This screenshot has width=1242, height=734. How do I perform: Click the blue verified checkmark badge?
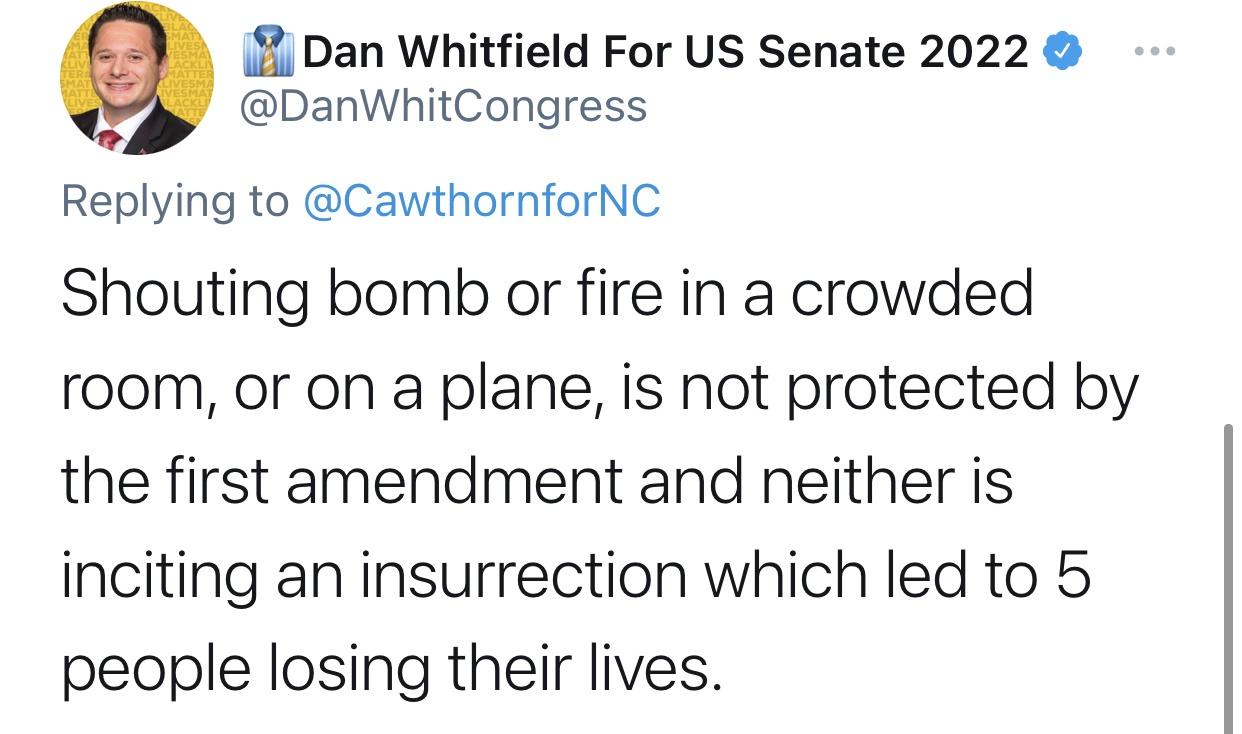tap(1062, 52)
